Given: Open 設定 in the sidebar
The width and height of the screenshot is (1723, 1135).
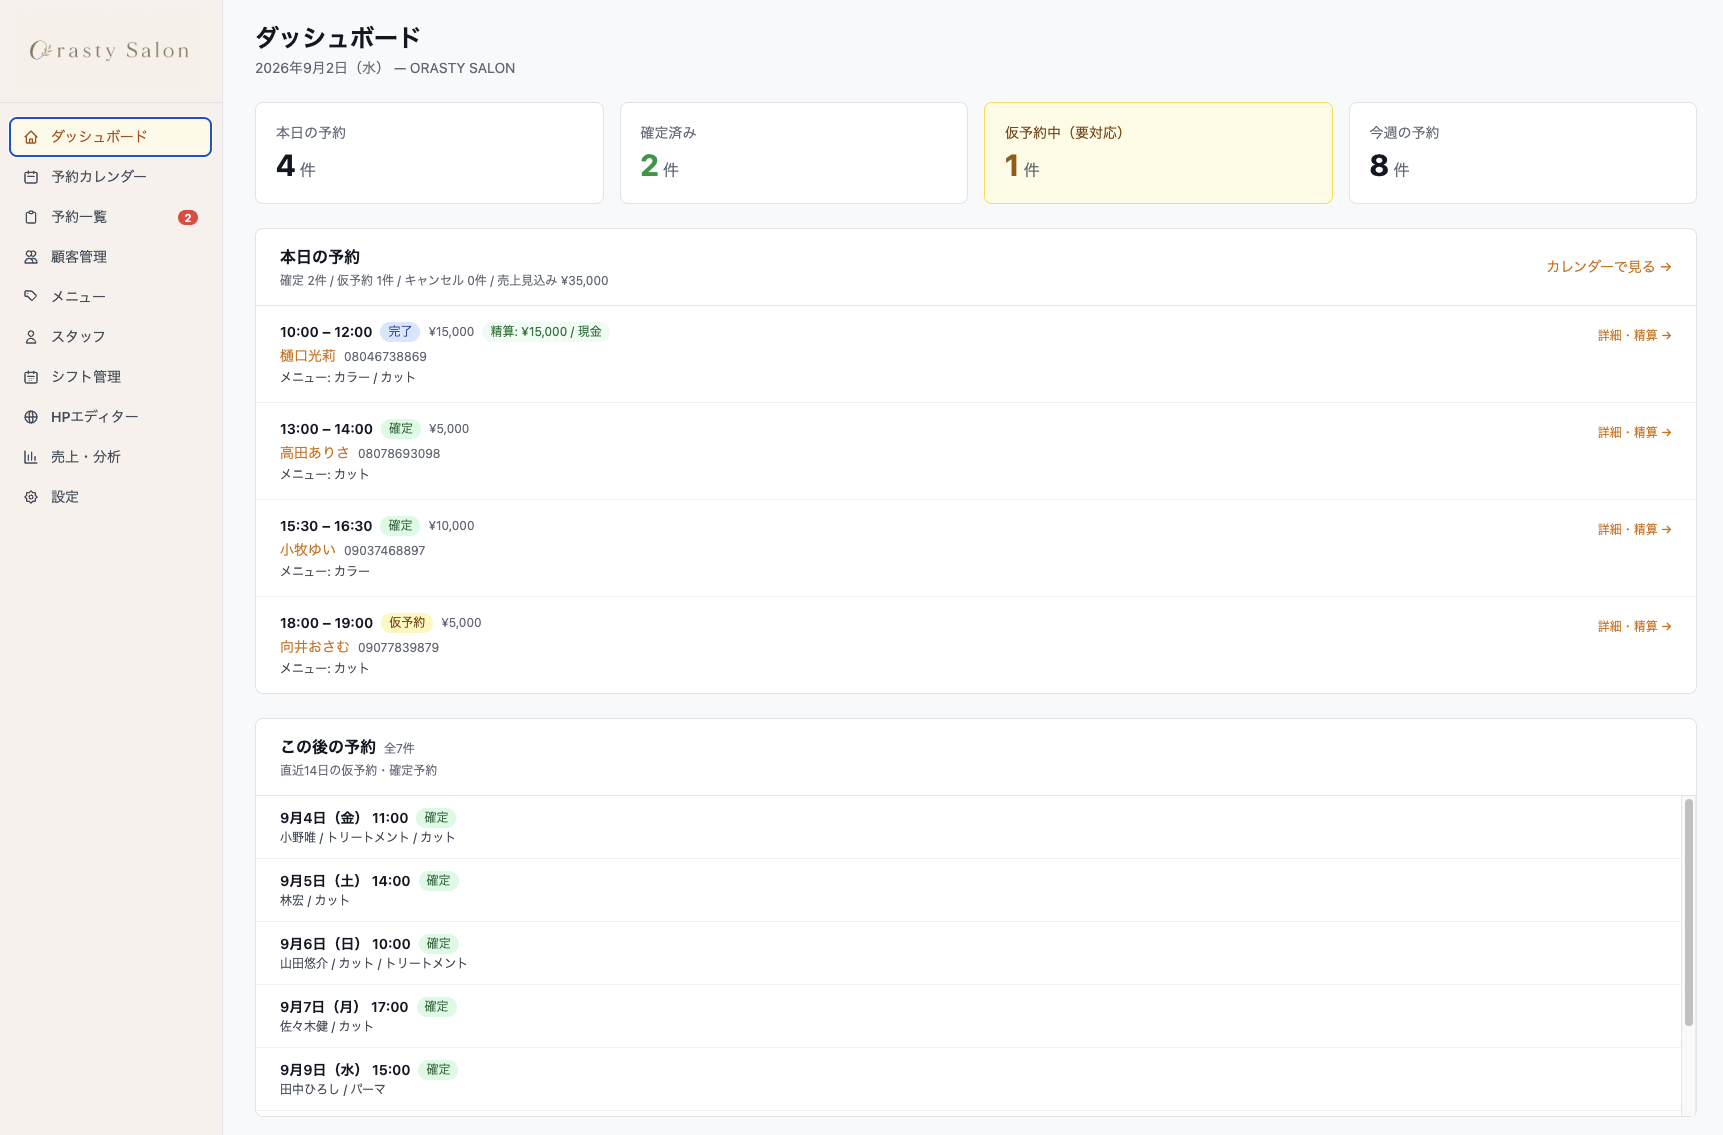Looking at the screenshot, I should (x=110, y=497).
